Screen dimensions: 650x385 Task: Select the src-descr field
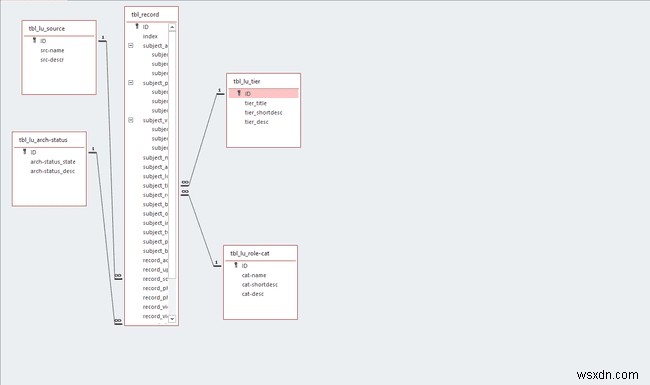pyautogui.click(x=52, y=60)
